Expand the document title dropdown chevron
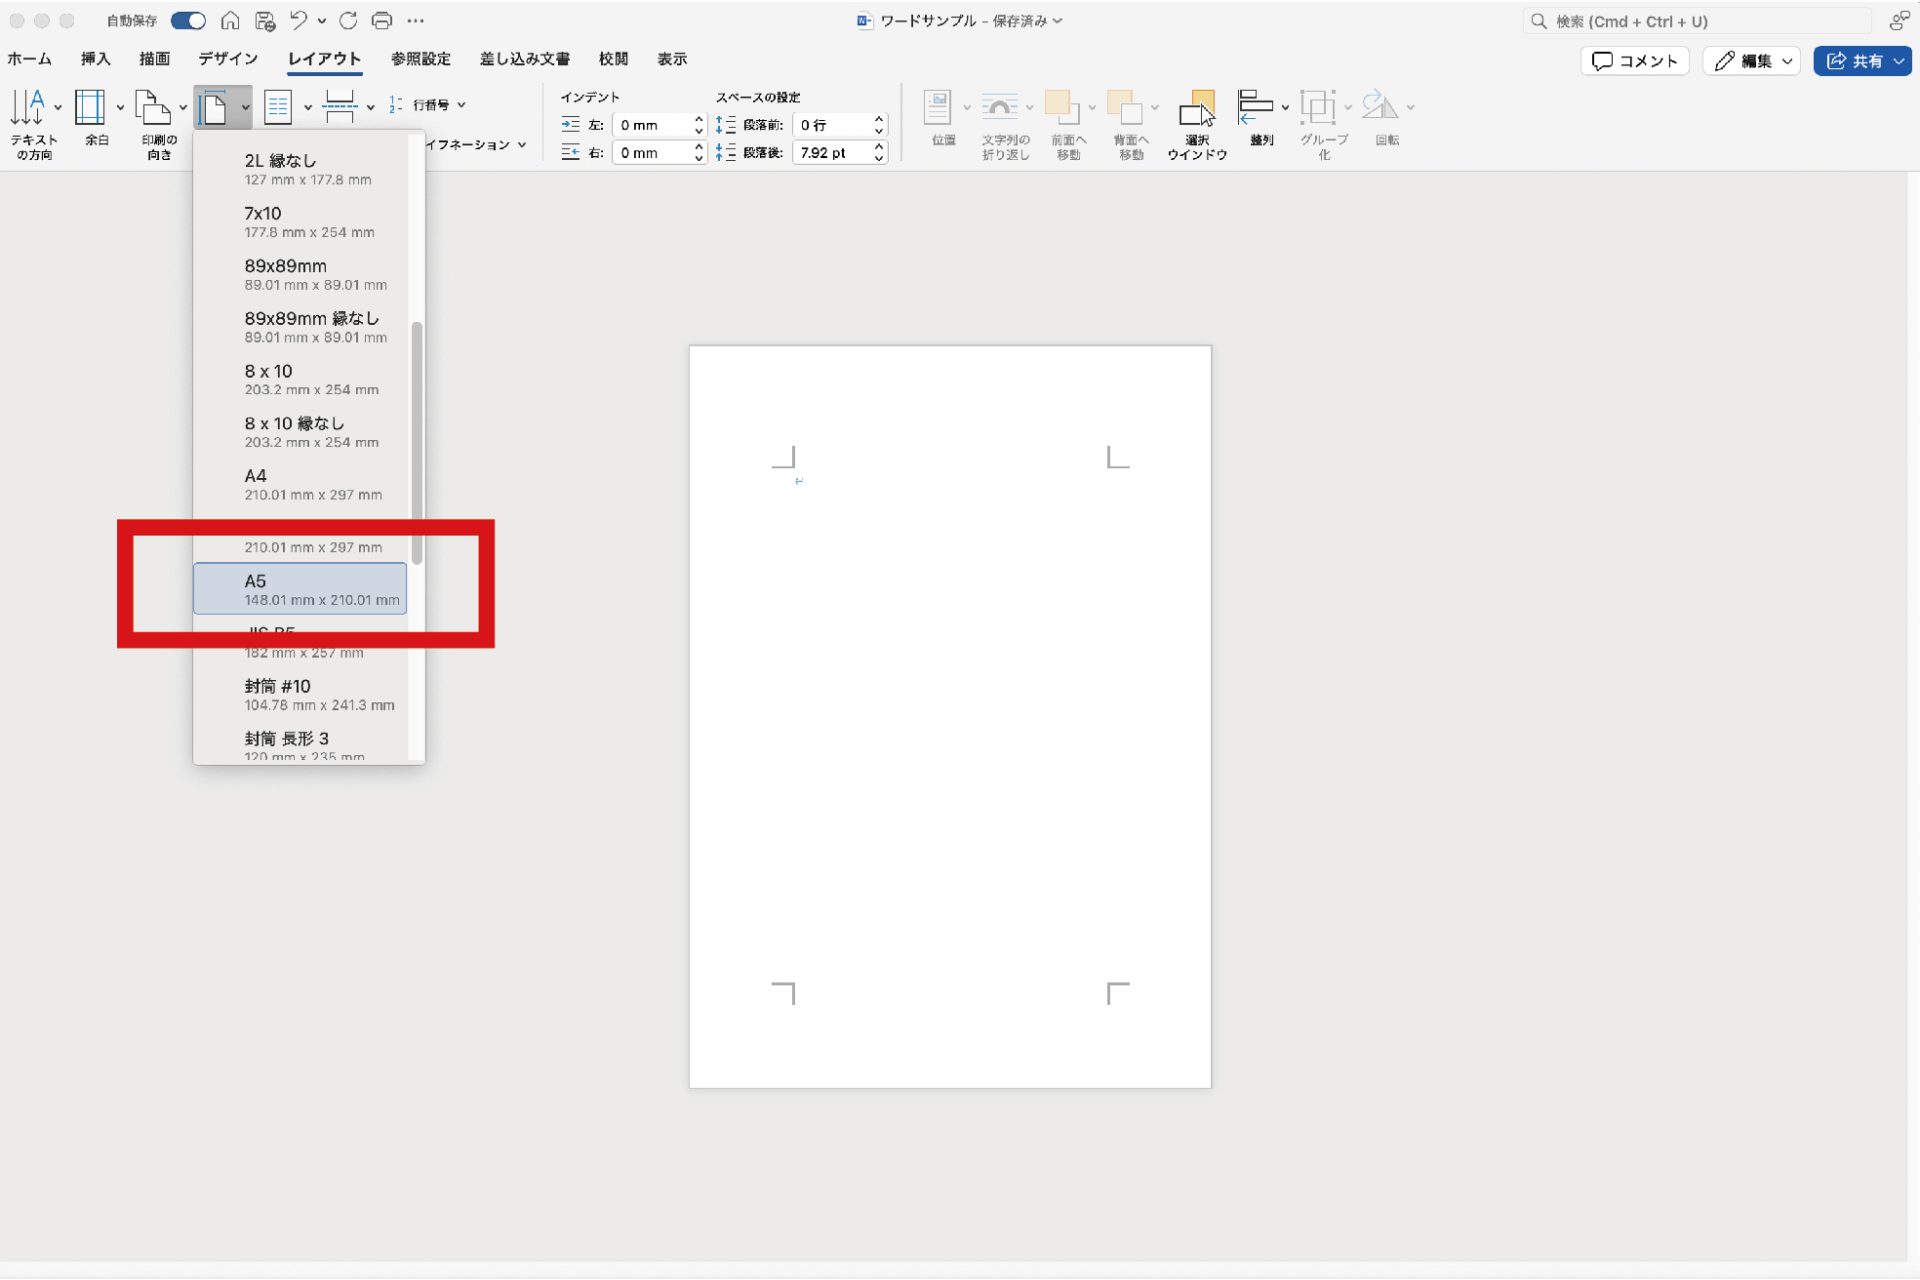The image size is (1920, 1280). [1057, 21]
